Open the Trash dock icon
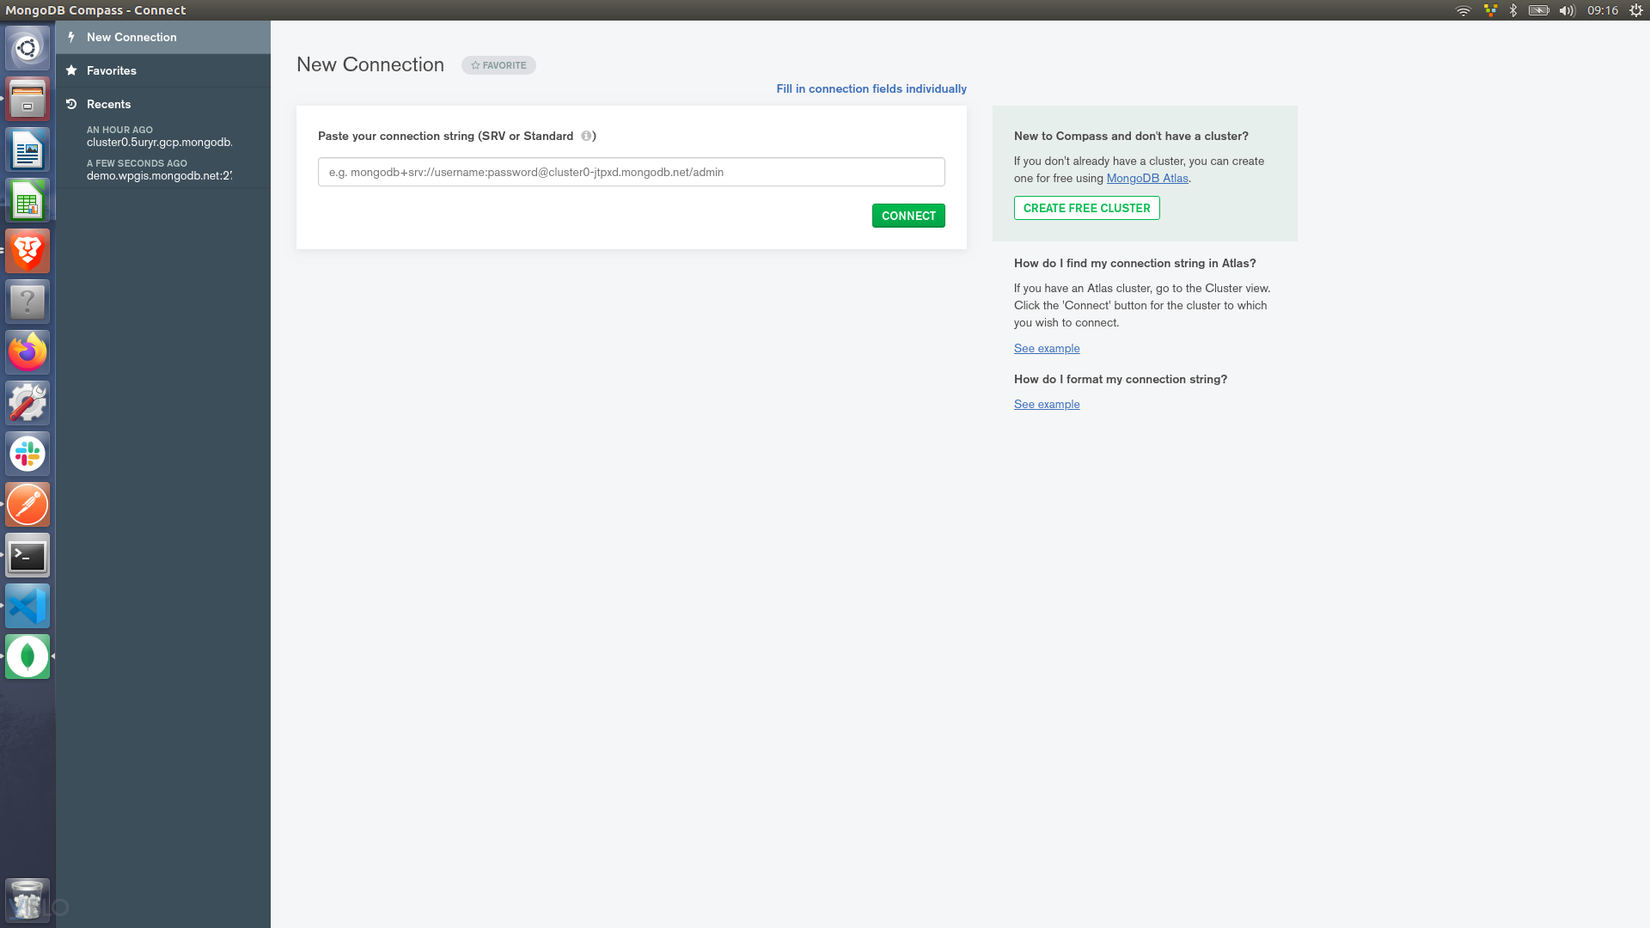This screenshot has height=928, width=1650. (27, 900)
